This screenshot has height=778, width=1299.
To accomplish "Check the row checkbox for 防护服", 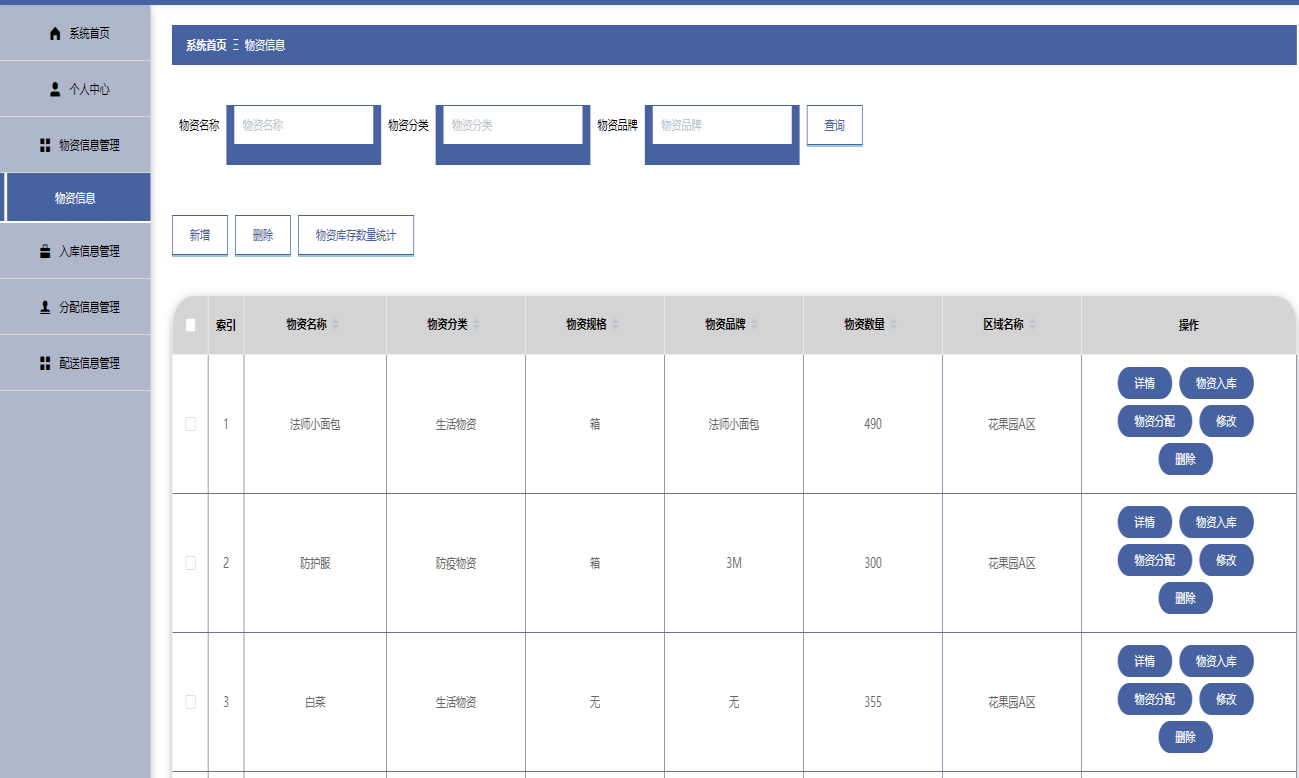I will pos(190,563).
